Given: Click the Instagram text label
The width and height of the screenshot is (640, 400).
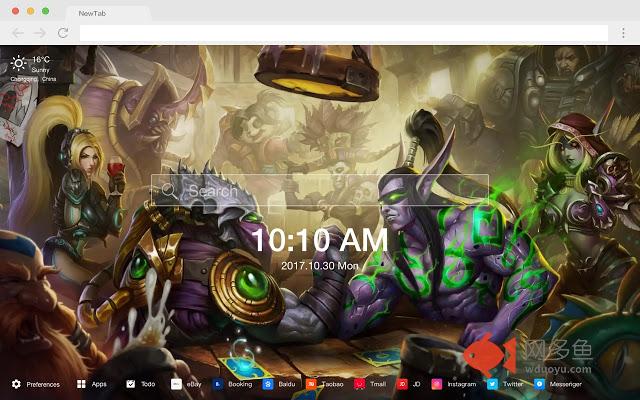Looking at the screenshot, I should point(462,384).
